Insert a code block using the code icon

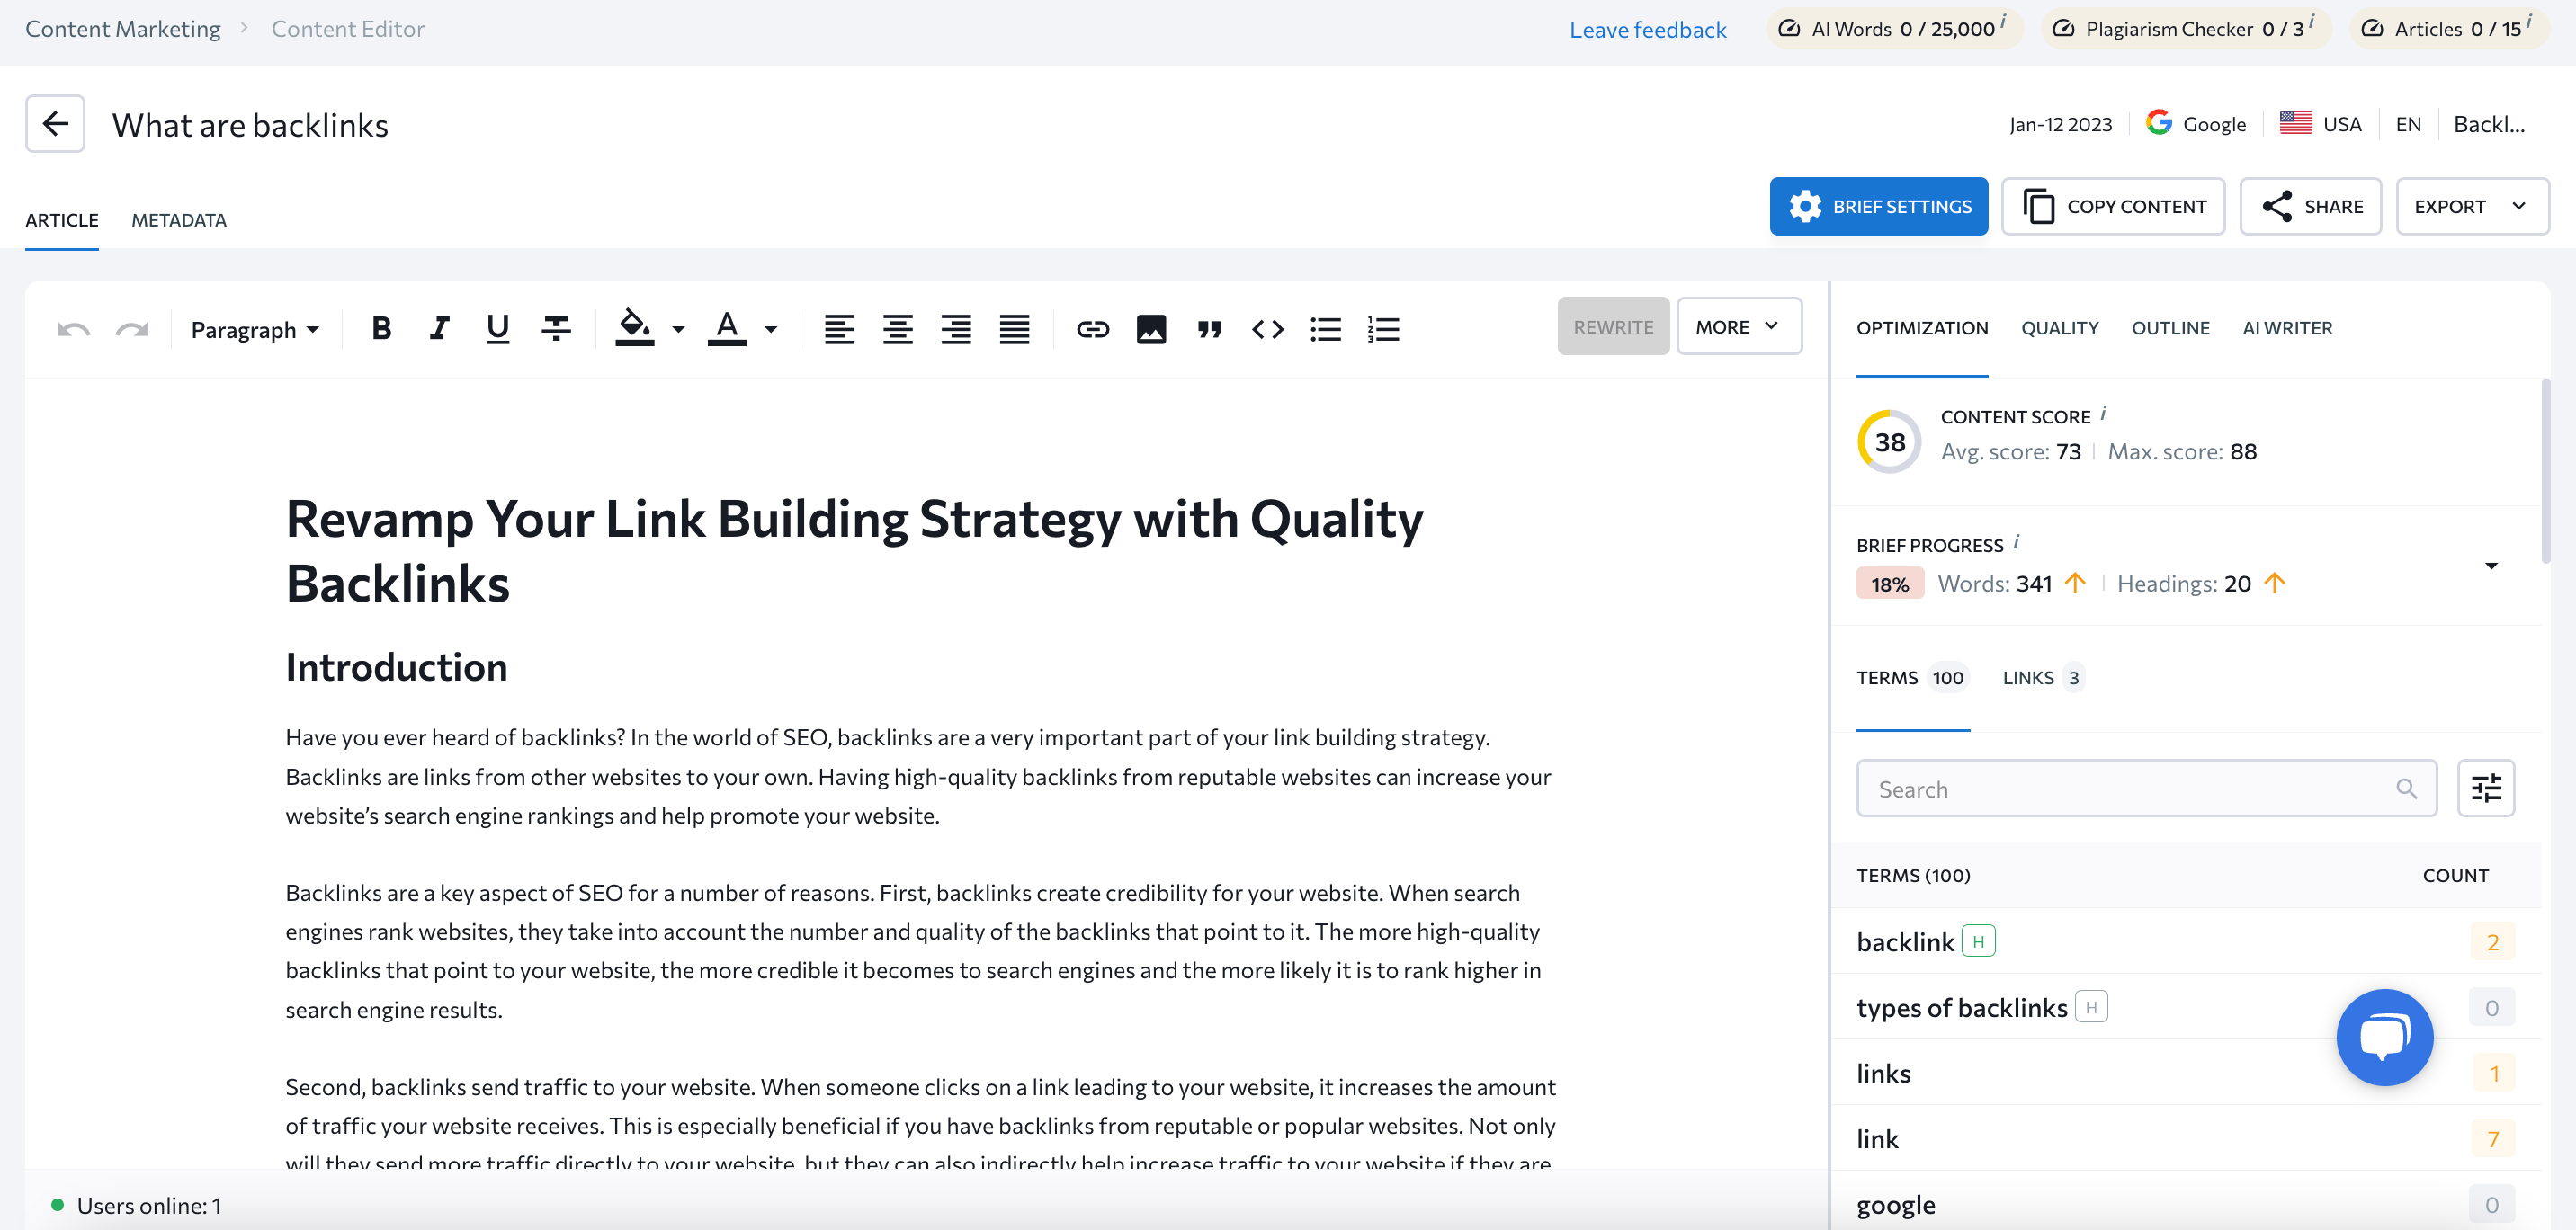[1267, 328]
